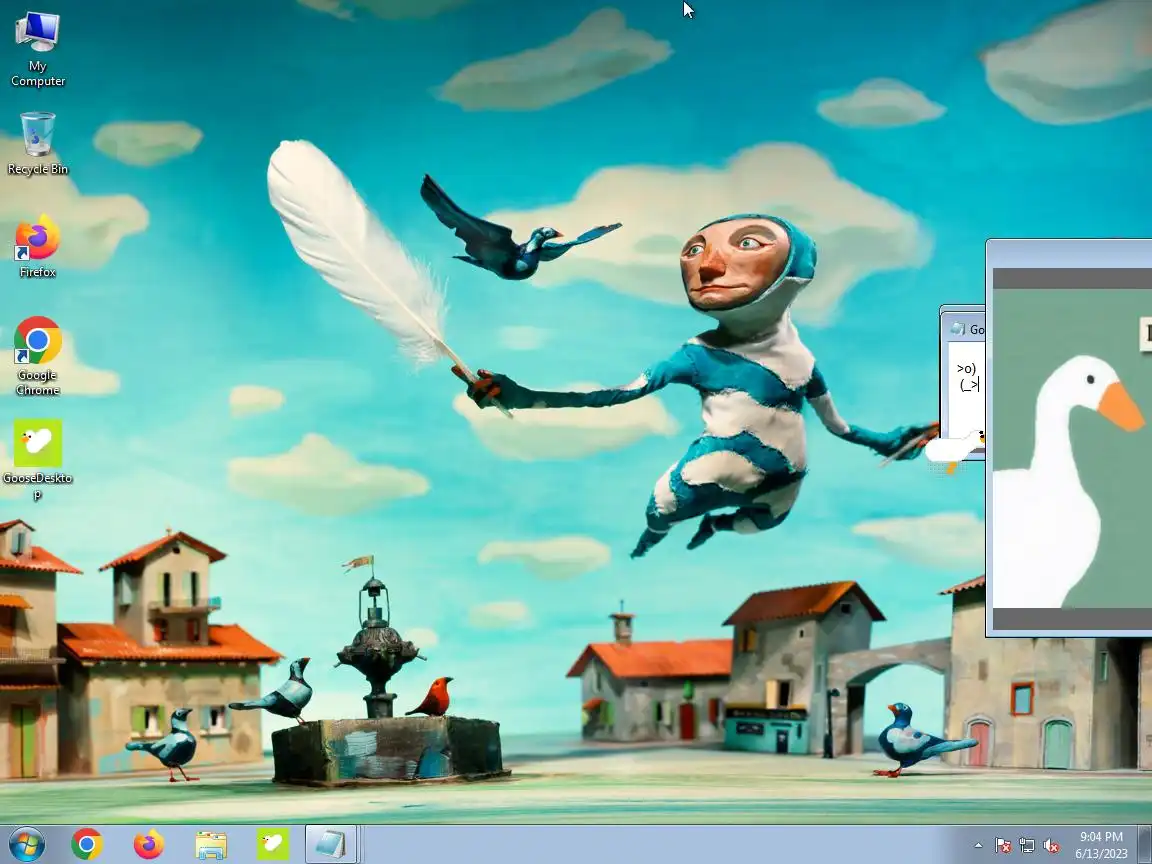Image resolution: width=1152 pixels, height=864 pixels.
Task: Open the Action Center flag icon
Action: point(1003,846)
